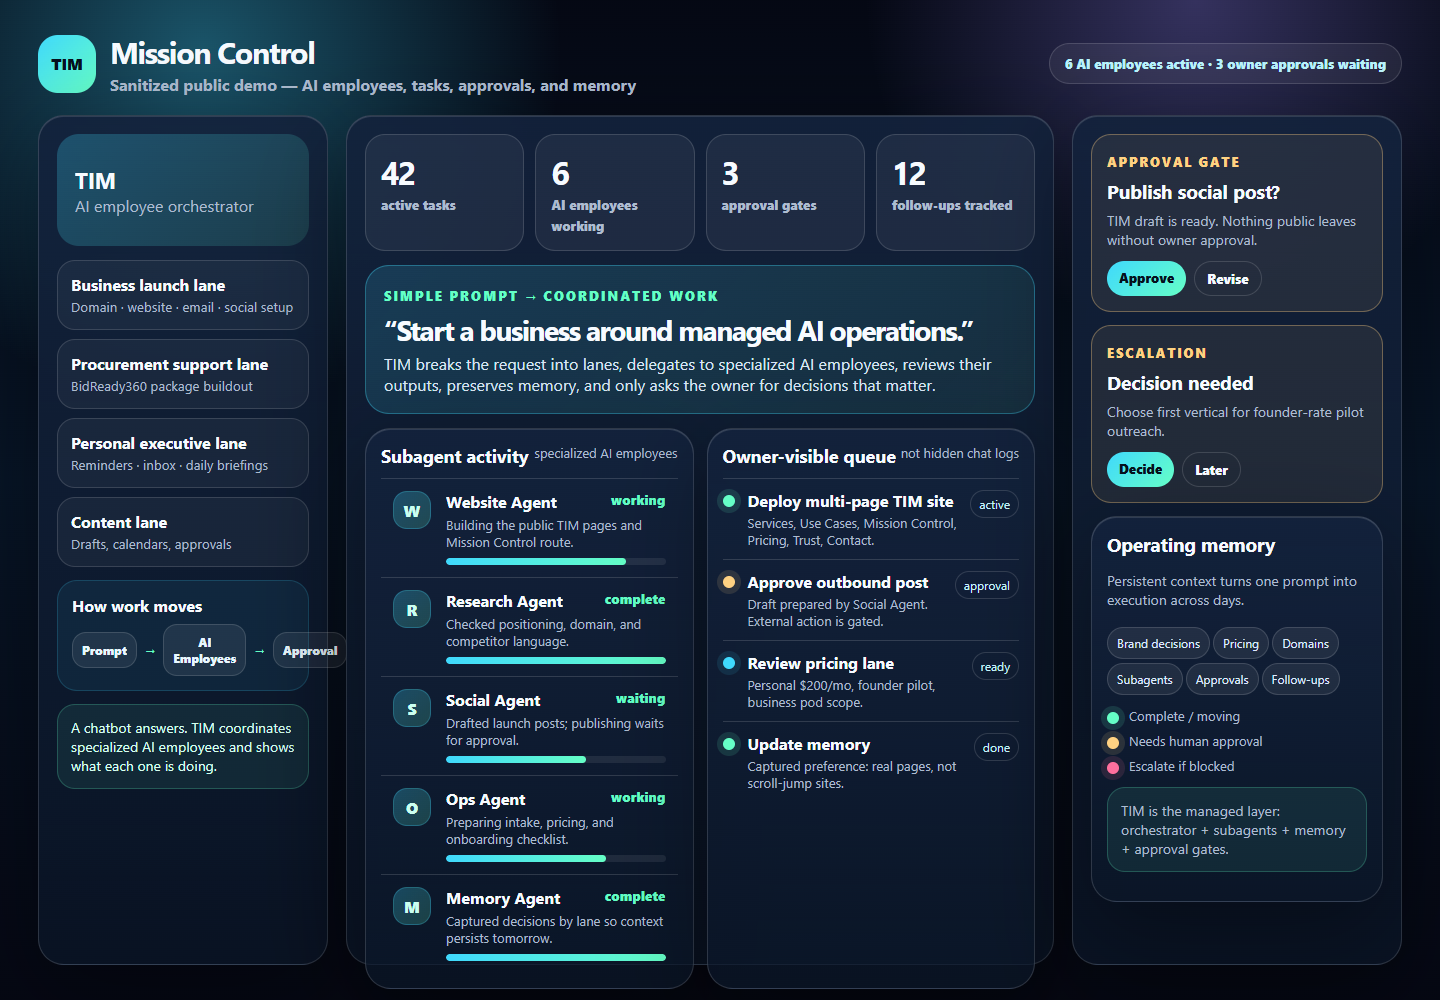Click the AI Employees step chip
The image size is (1440, 1000).
click(204, 650)
